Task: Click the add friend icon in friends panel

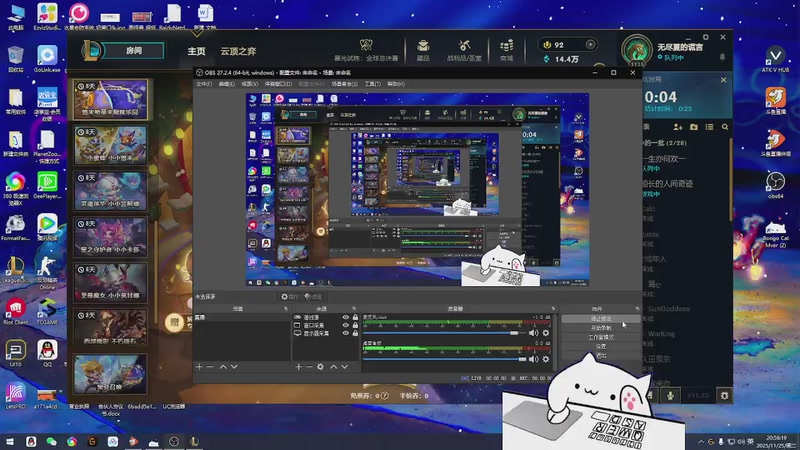Action: click(678, 127)
